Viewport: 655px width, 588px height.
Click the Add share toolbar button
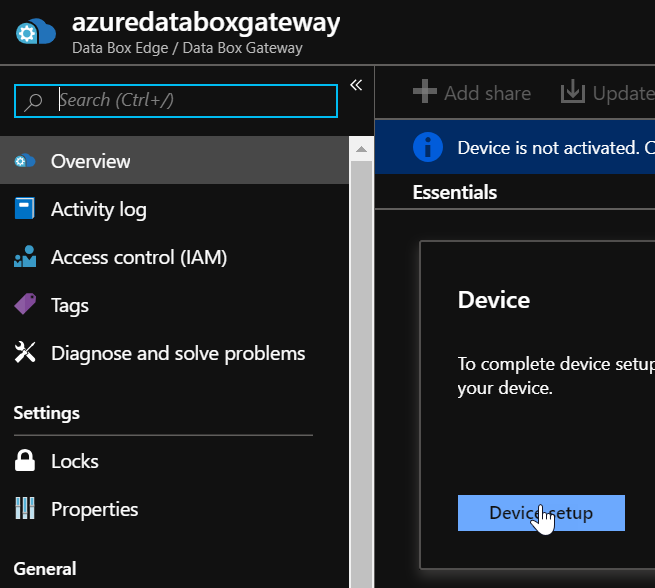(472, 93)
